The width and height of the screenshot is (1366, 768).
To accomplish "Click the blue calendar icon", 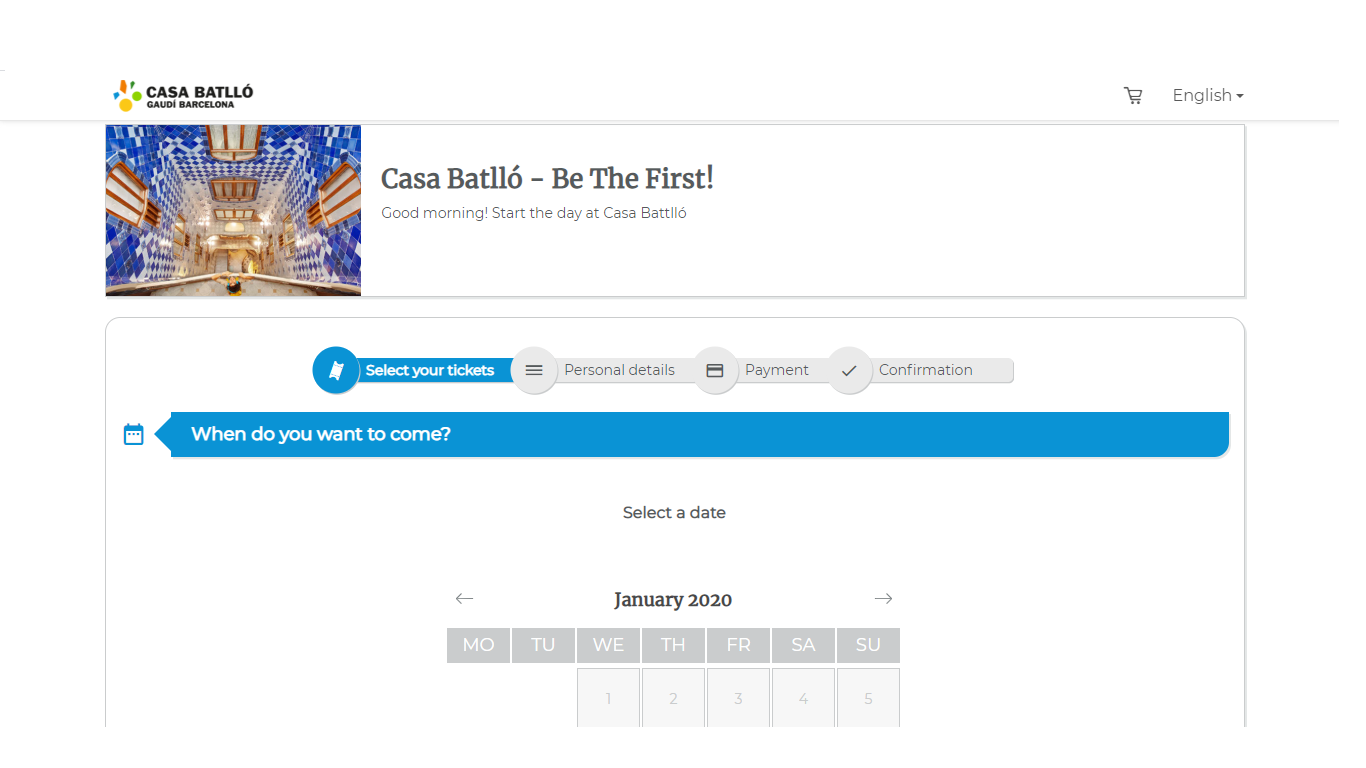I will (x=134, y=434).
